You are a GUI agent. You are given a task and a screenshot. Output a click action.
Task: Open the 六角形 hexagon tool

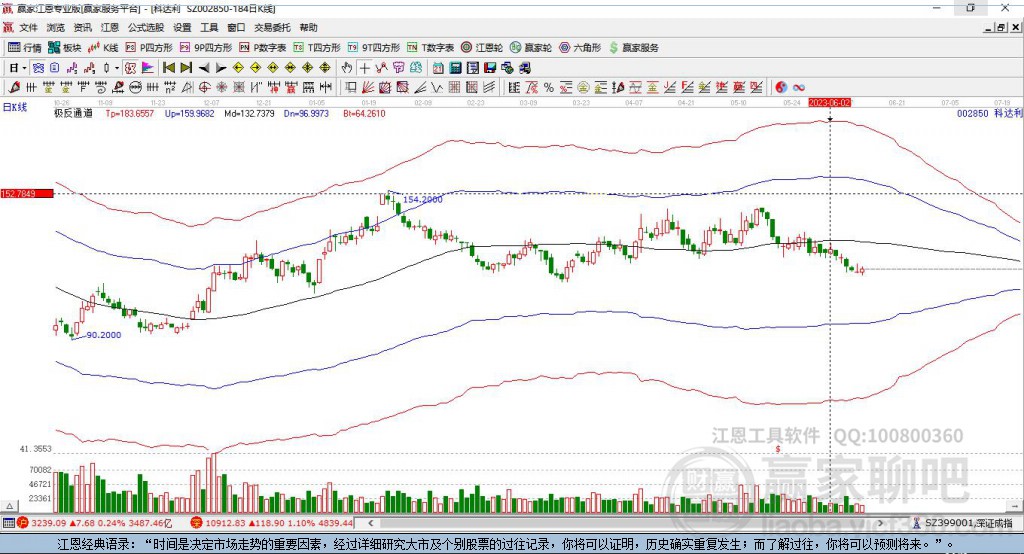tap(580, 48)
